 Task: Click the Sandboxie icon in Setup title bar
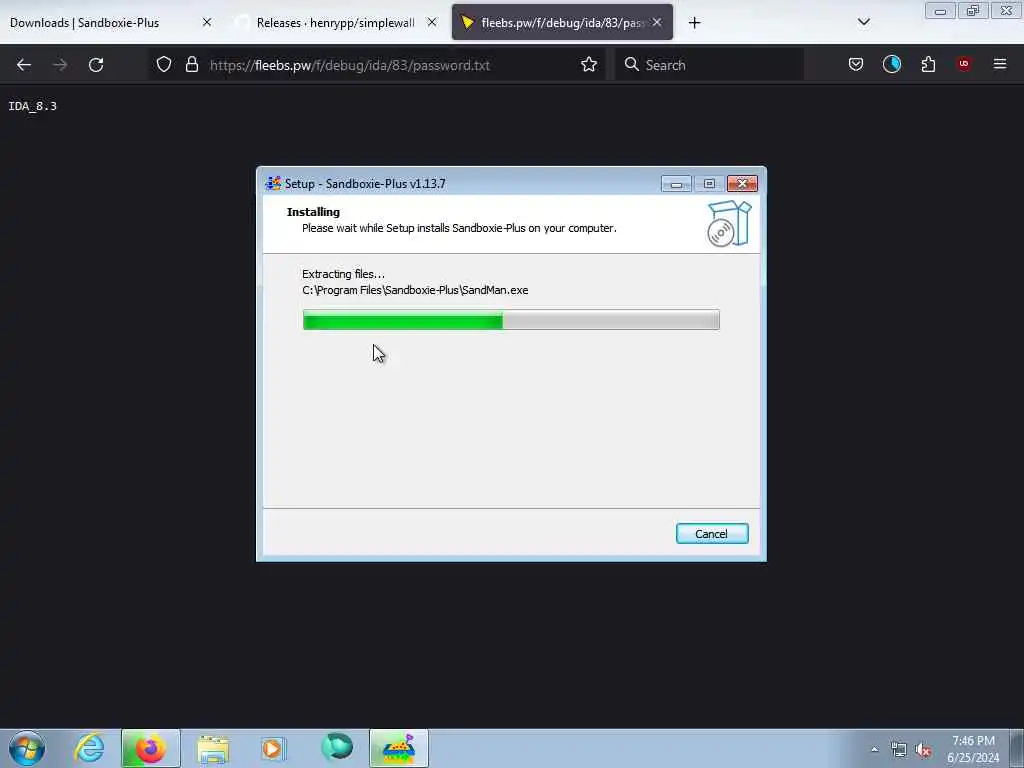273,184
